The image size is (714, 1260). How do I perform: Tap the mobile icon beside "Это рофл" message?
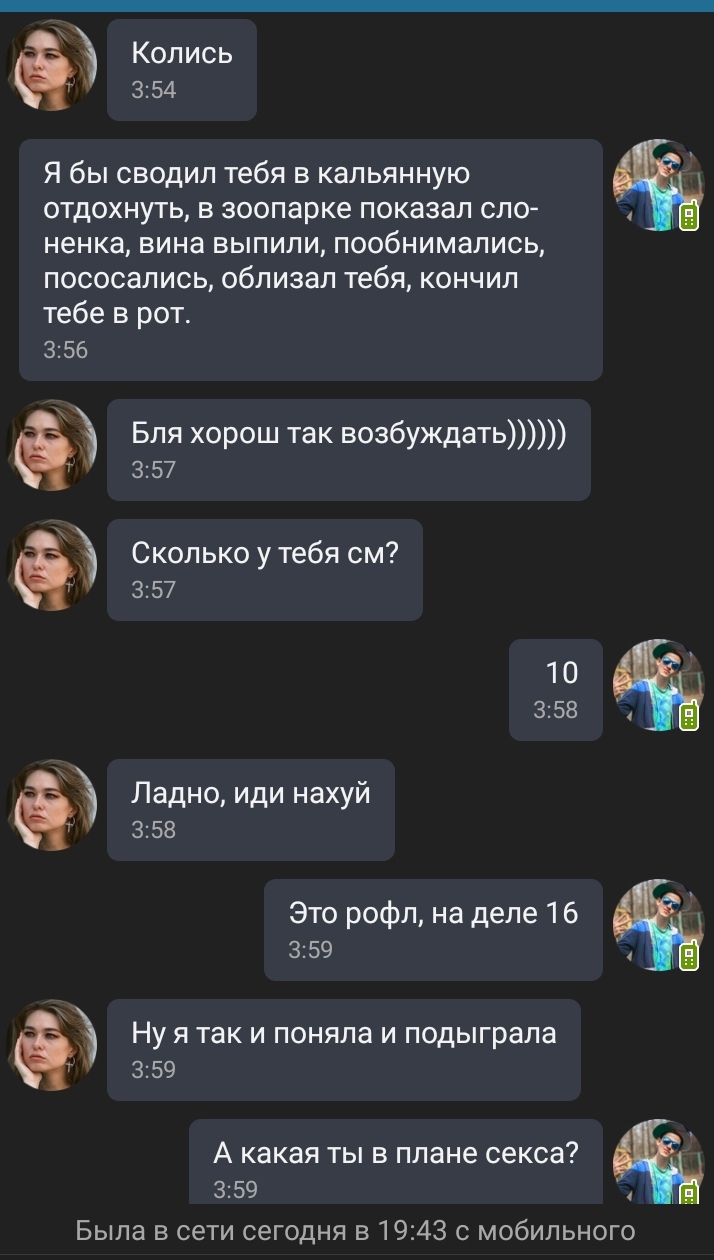688,957
